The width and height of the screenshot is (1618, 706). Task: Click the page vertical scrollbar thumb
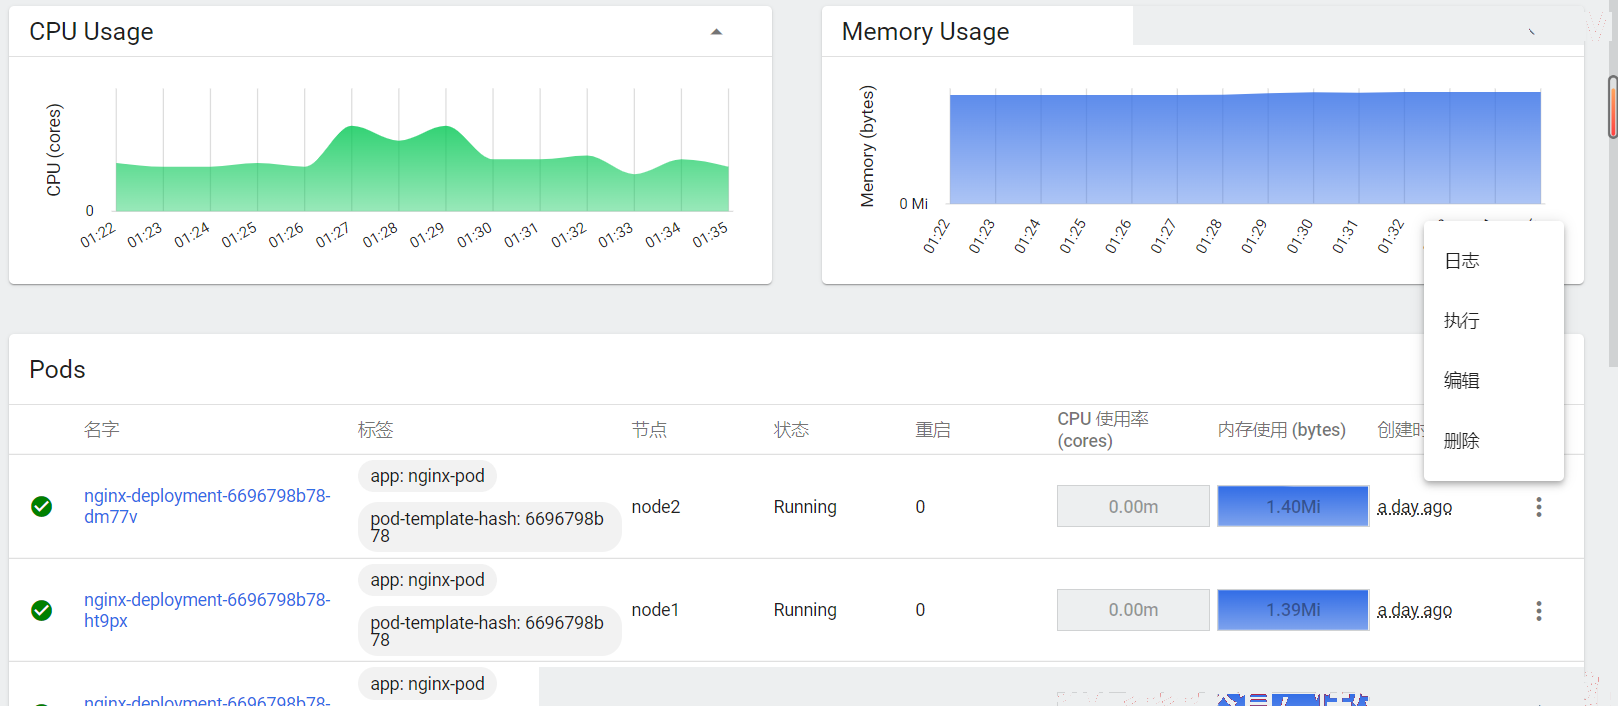tap(1612, 106)
